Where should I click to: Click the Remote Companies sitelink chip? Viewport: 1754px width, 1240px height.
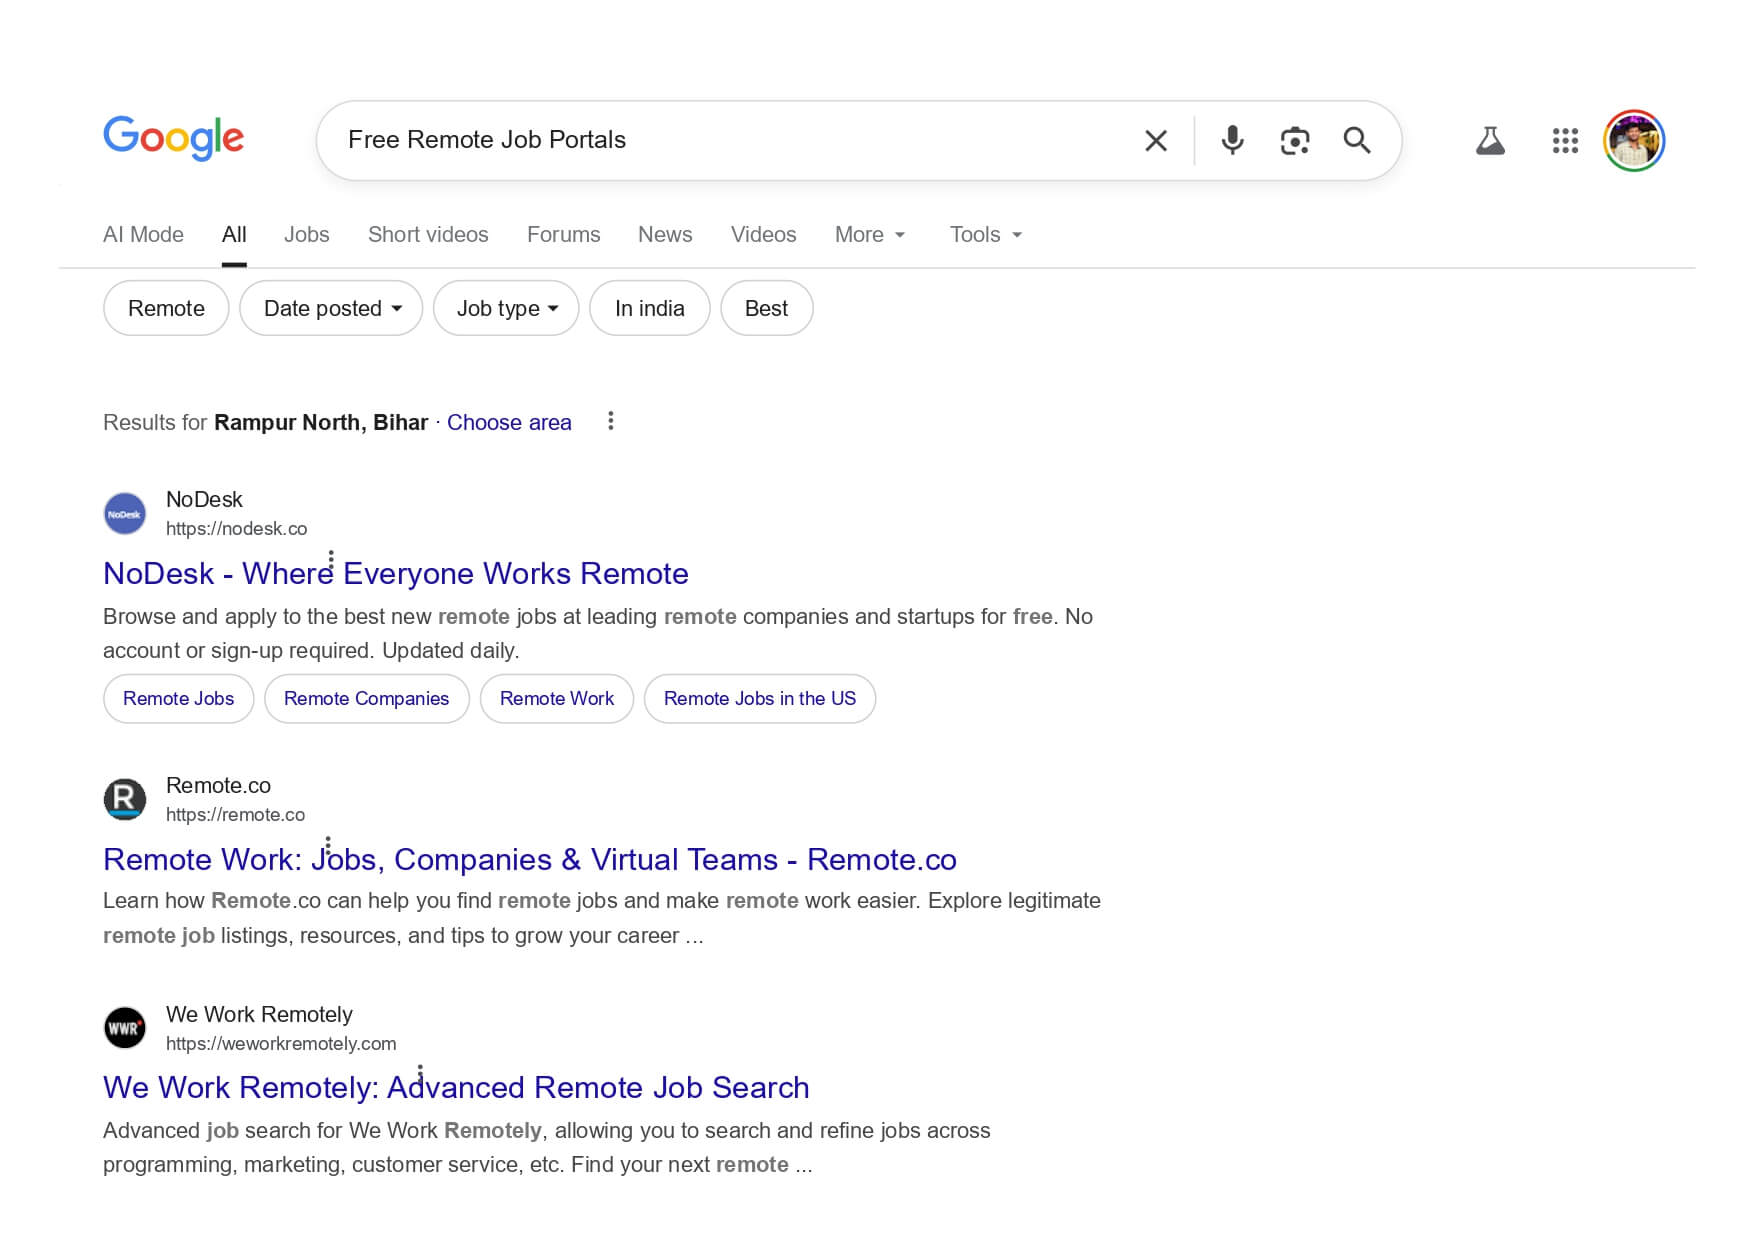click(367, 699)
